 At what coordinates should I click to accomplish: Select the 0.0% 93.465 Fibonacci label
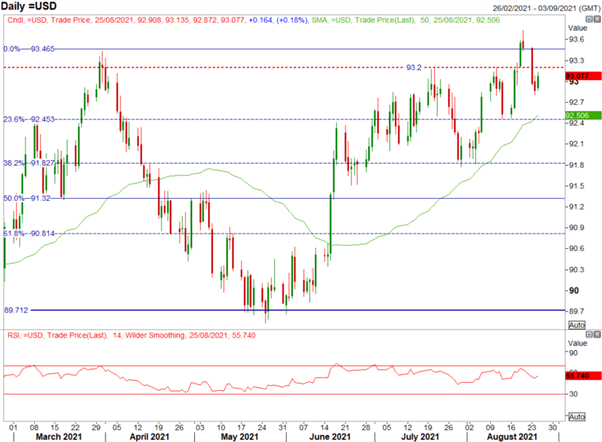29,49
